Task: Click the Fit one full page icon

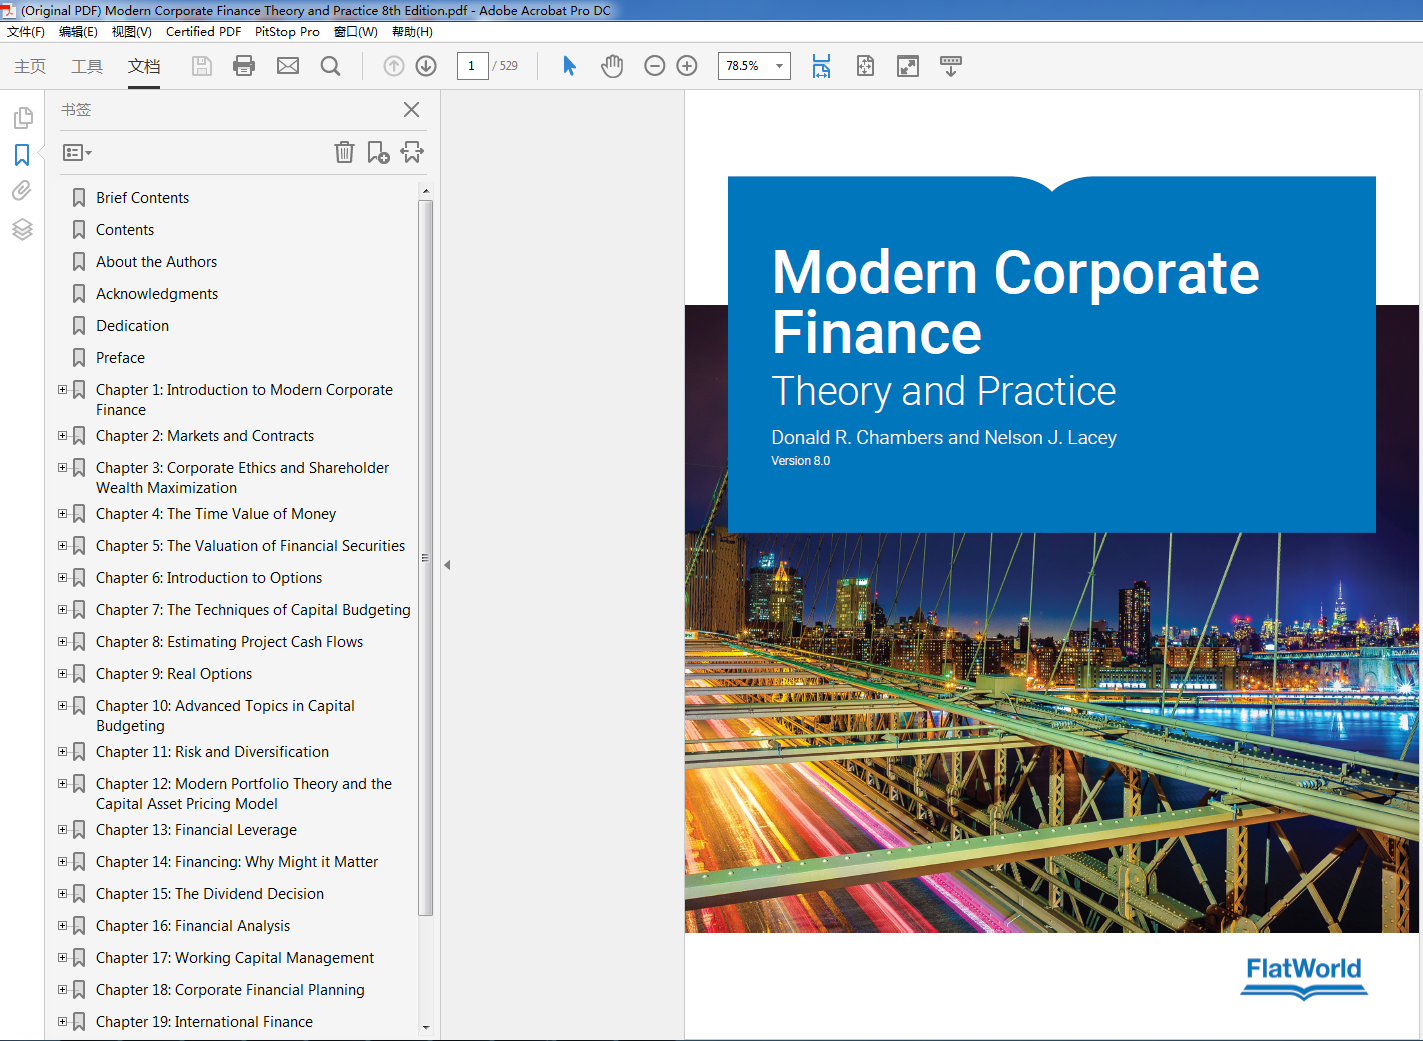Action: [x=865, y=66]
